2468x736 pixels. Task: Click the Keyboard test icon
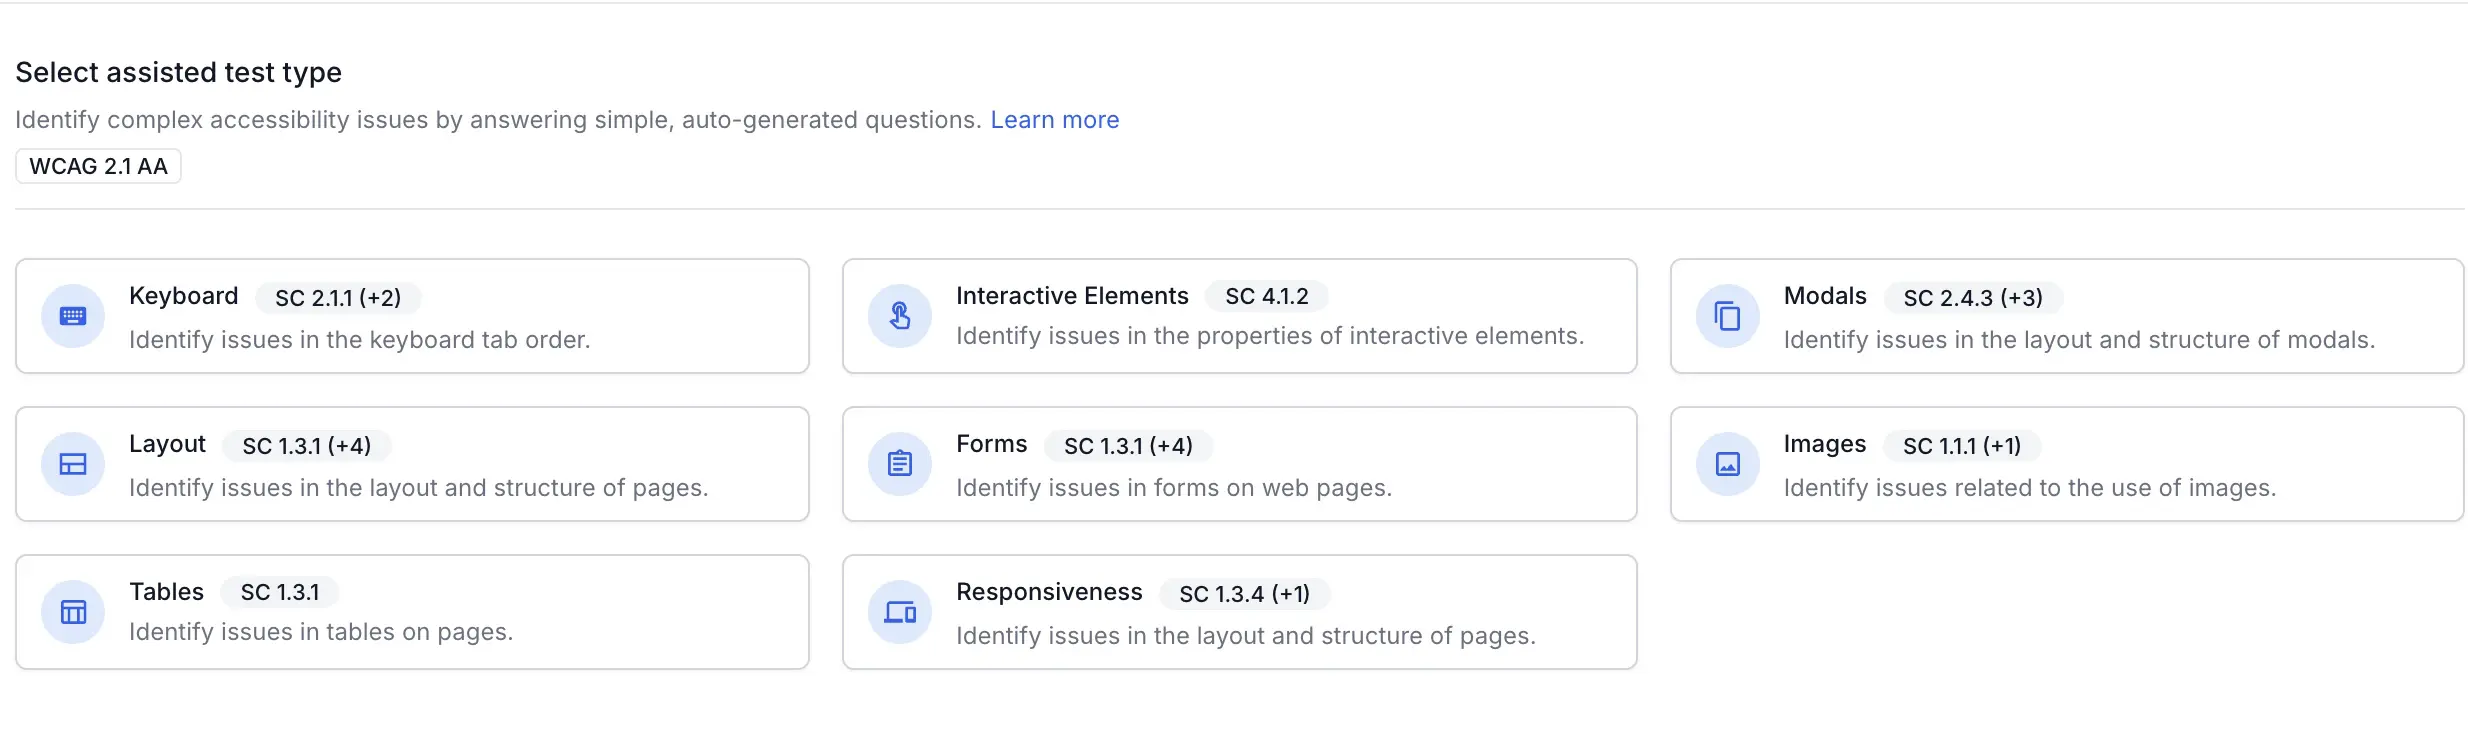coord(73,317)
